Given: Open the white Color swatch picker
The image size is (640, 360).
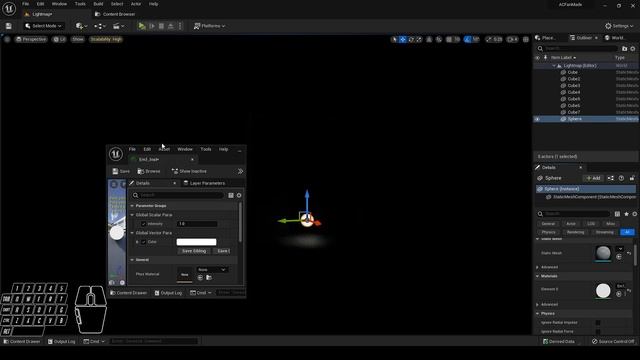Looking at the screenshot, I should [x=196, y=242].
